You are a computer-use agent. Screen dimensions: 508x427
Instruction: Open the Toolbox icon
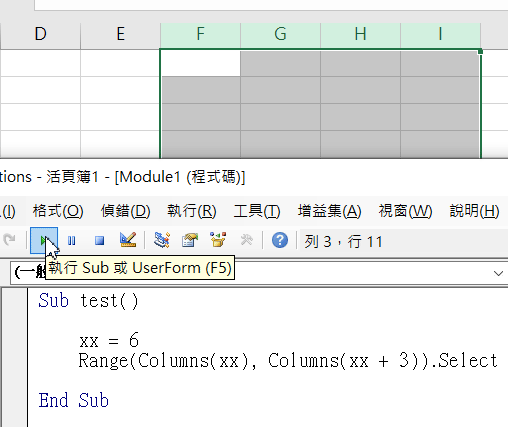click(246, 240)
